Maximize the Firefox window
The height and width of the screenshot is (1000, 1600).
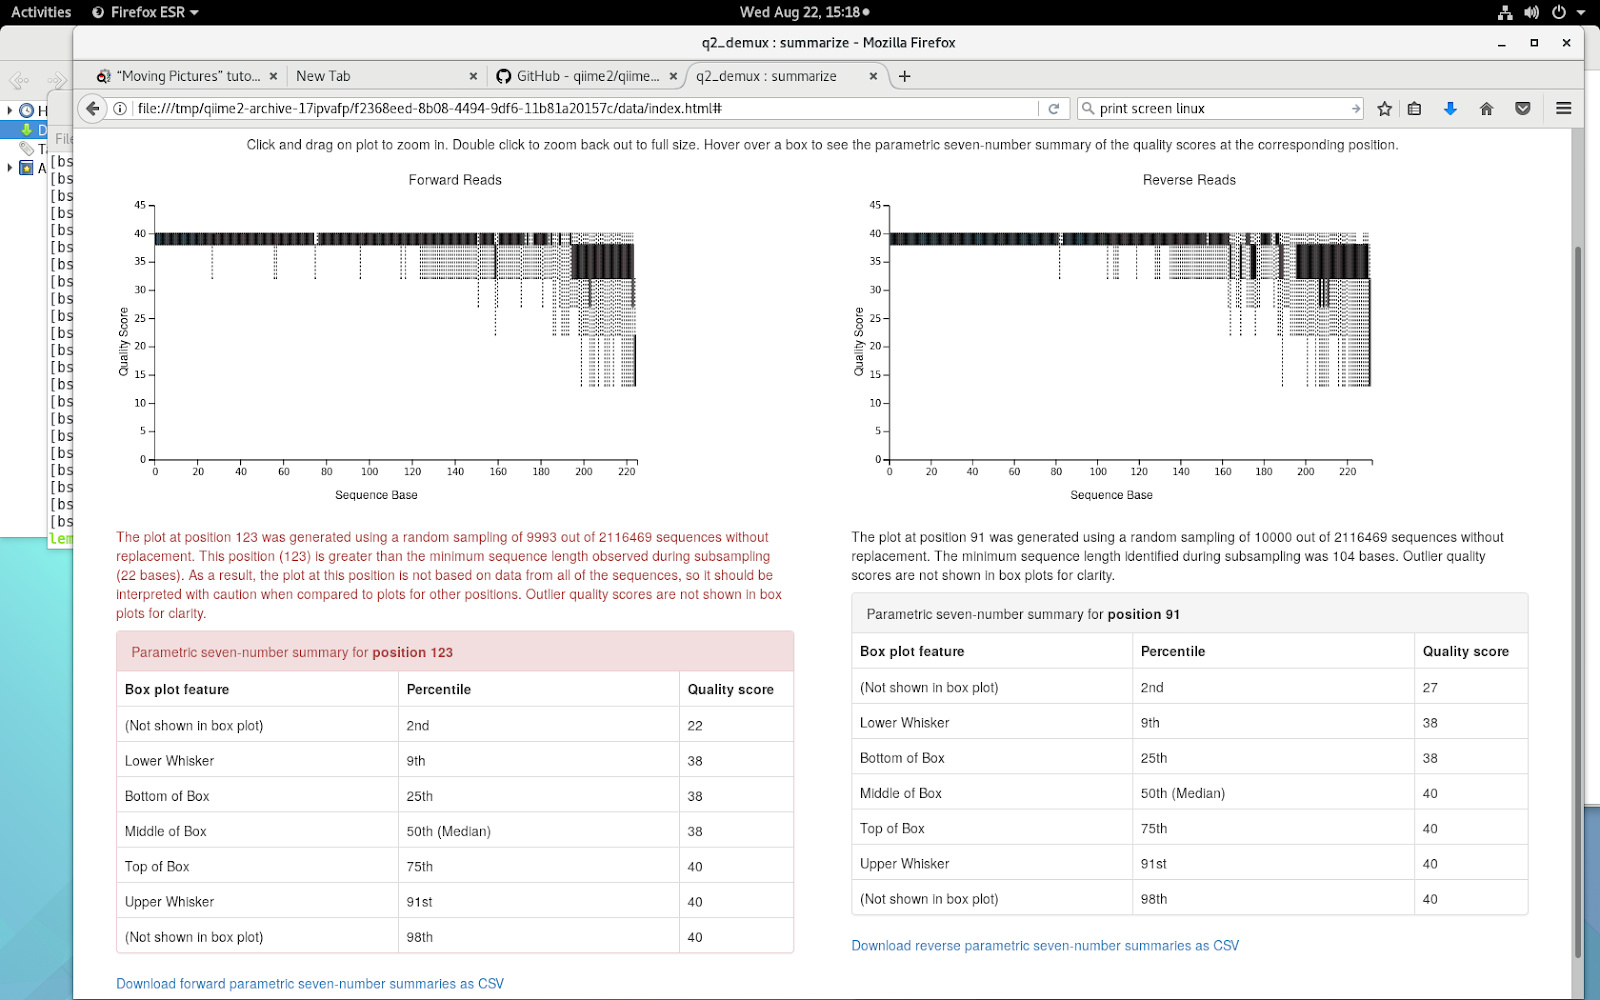pyautogui.click(x=1533, y=43)
